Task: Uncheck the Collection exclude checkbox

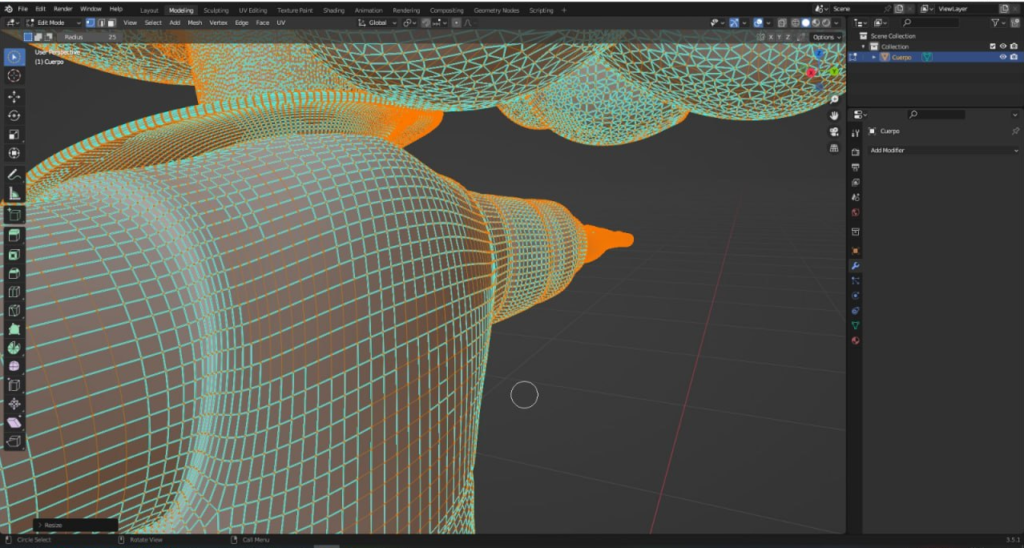Action: pos(992,46)
